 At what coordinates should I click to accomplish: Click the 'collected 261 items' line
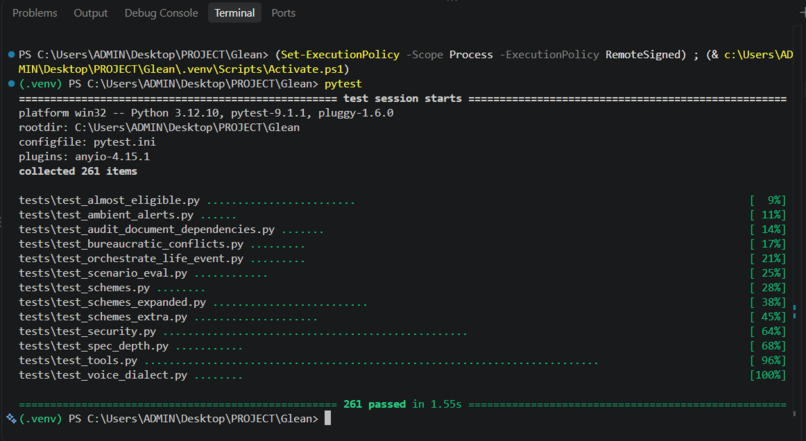(x=78, y=171)
